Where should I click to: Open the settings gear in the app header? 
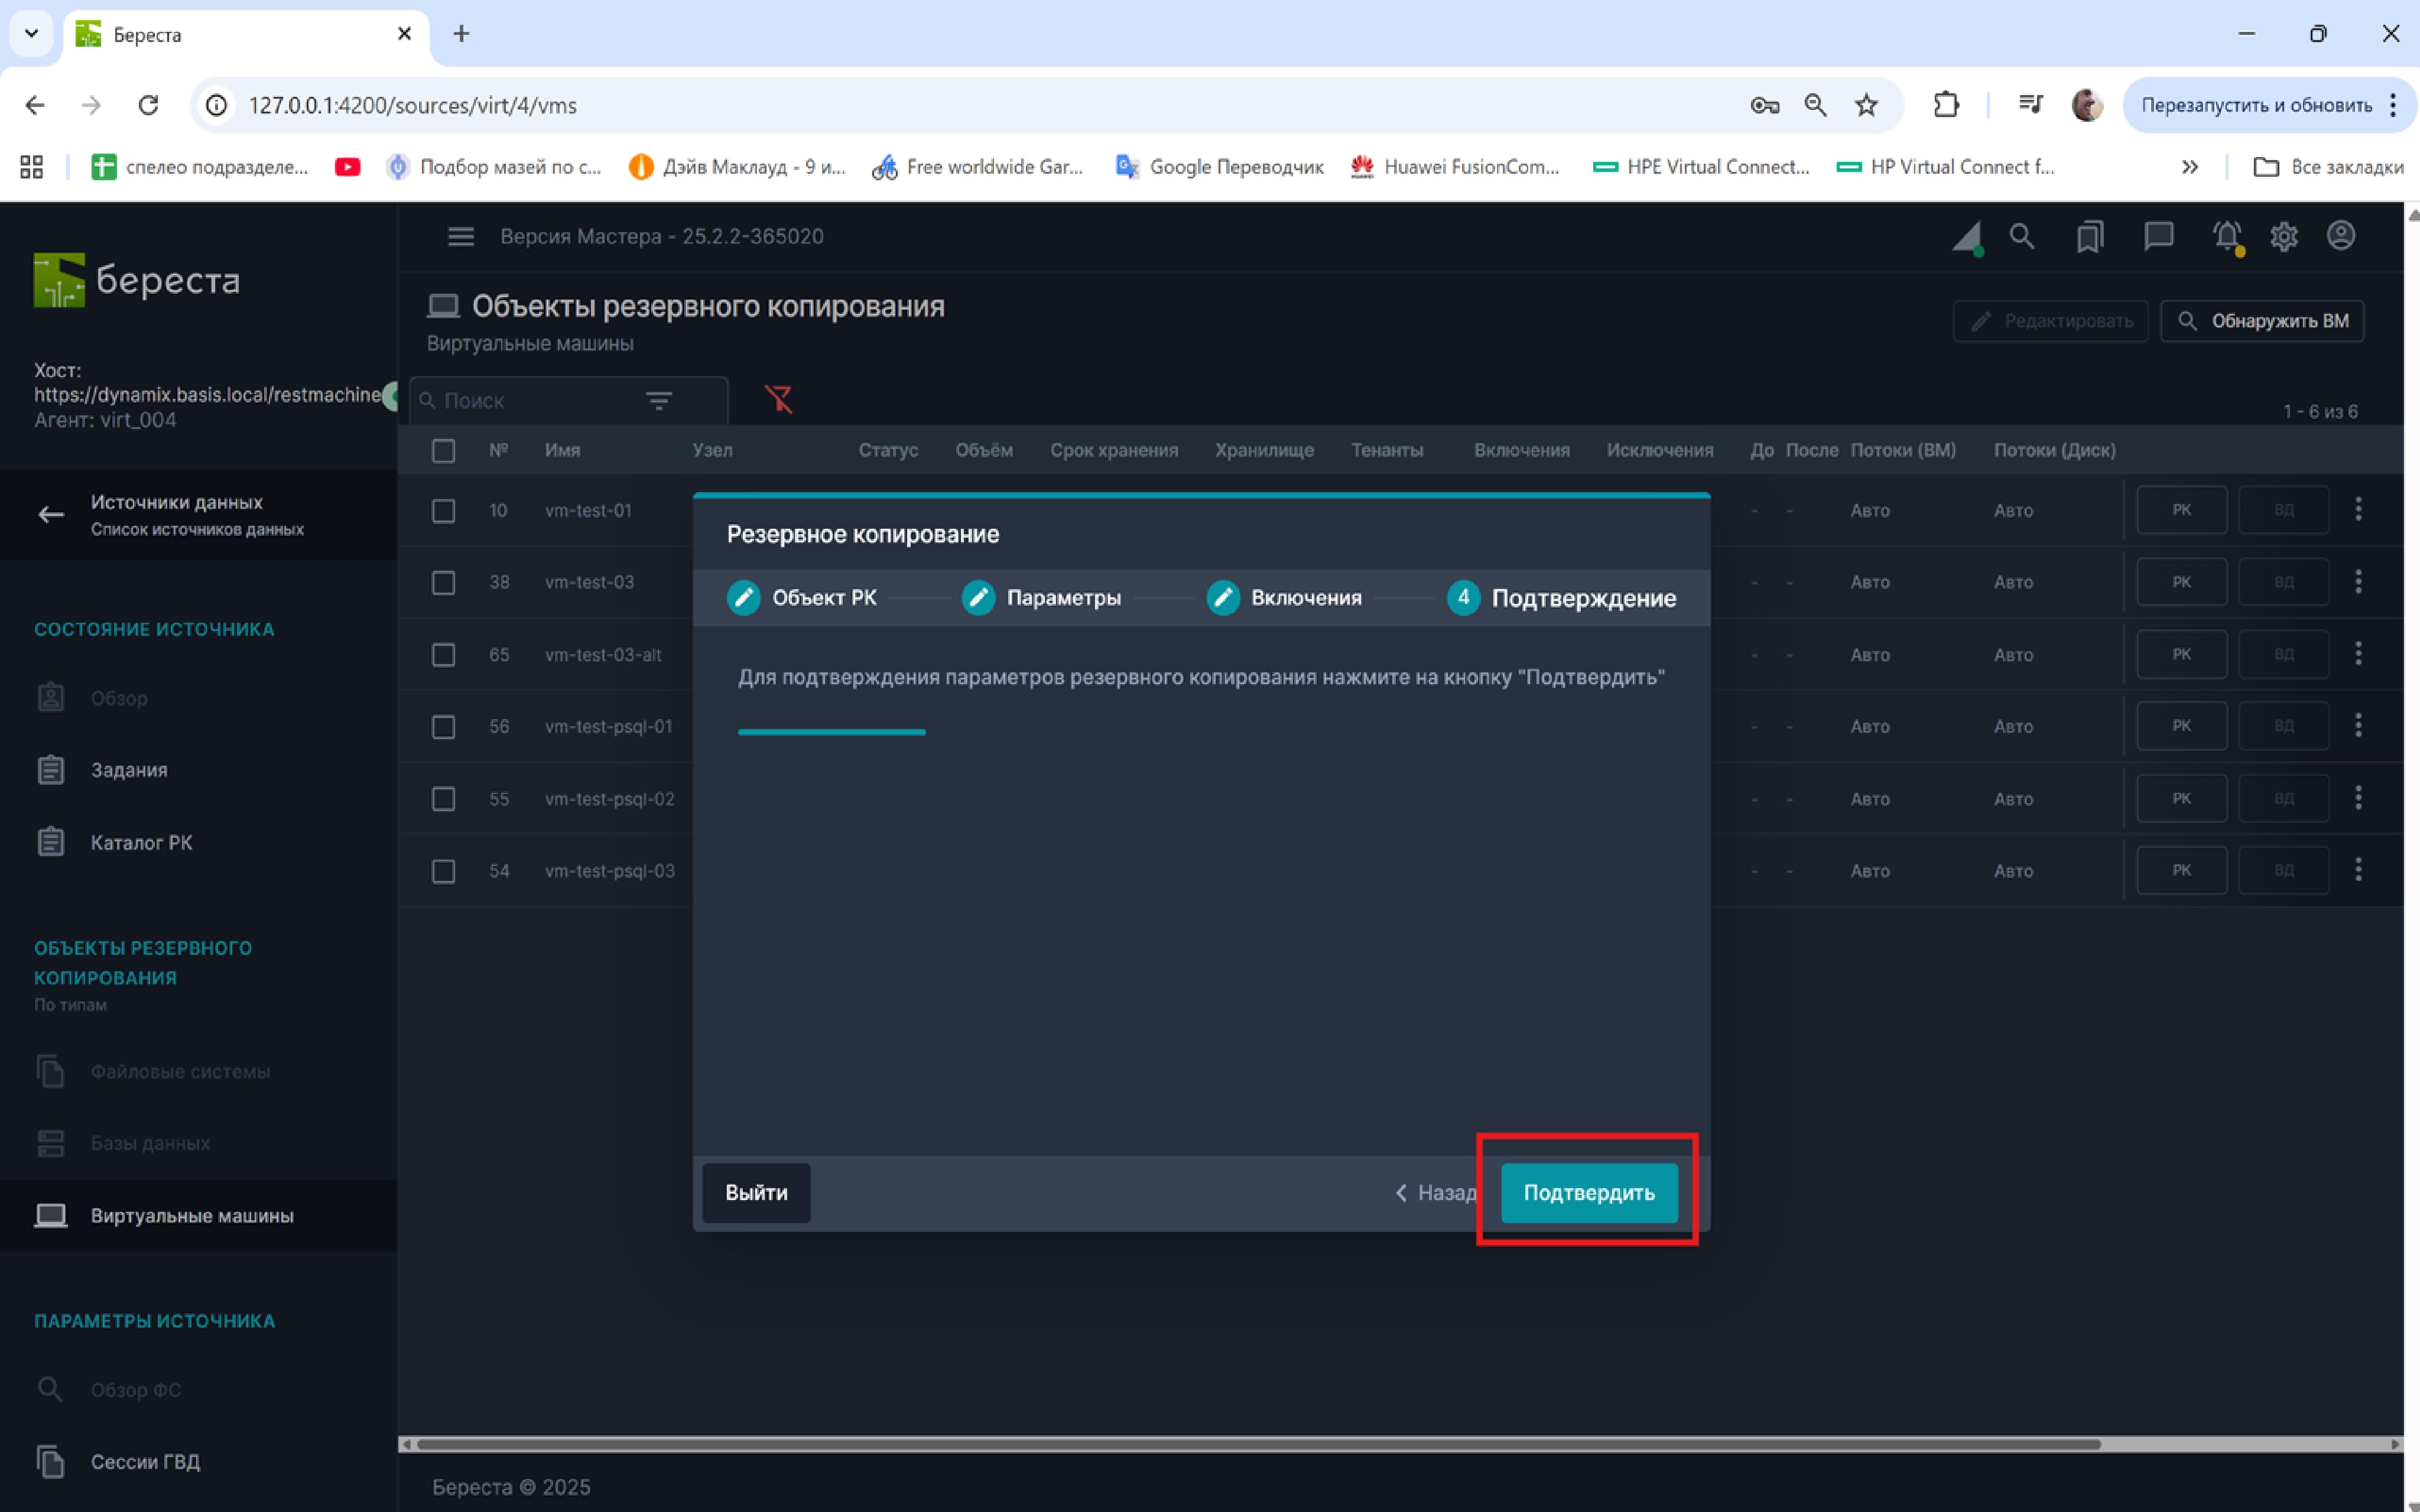coord(2283,237)
